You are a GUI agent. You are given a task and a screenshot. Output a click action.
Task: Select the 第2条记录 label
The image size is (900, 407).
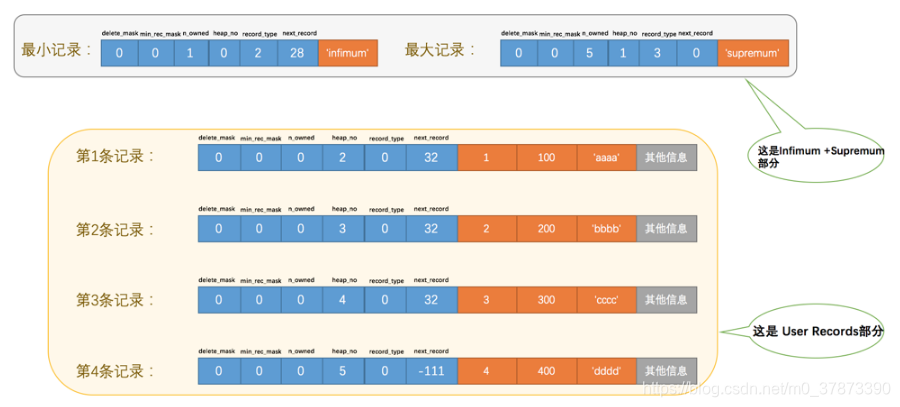(x=115, y=230)
